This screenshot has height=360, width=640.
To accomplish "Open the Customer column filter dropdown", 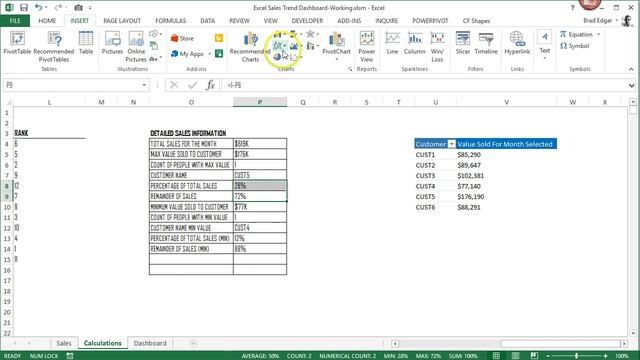I will [x=451, y=144].
